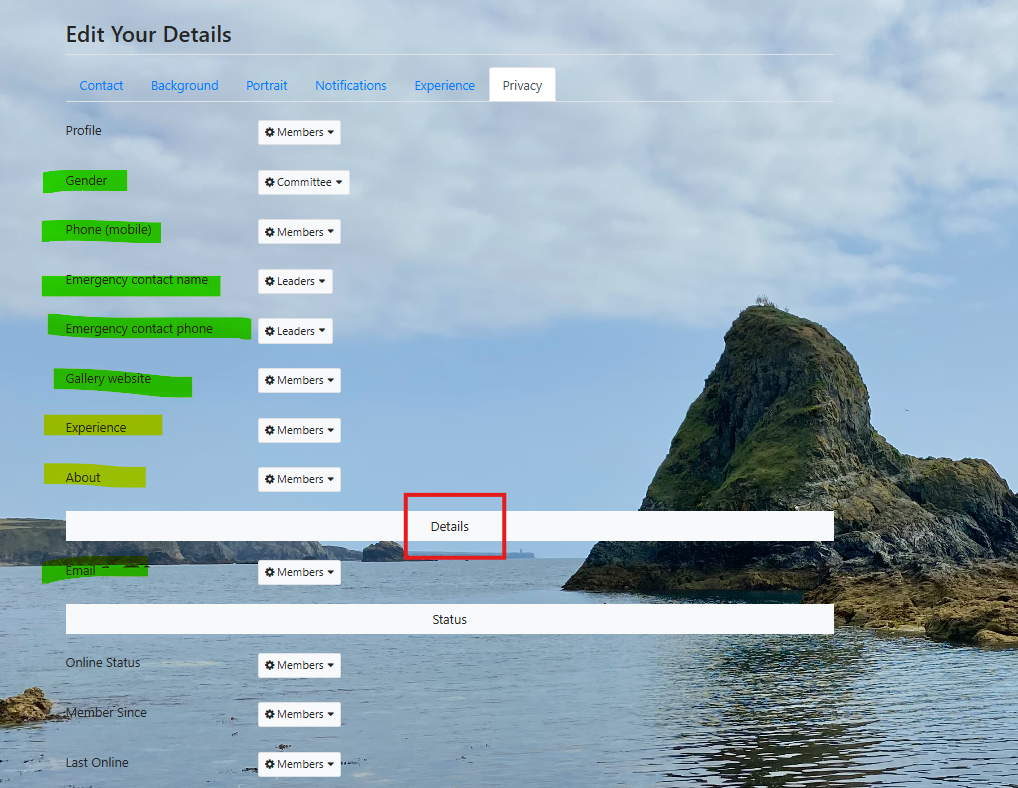Click the Emergency contact name label
1018x788 pixels.
[x=136, y=280]
